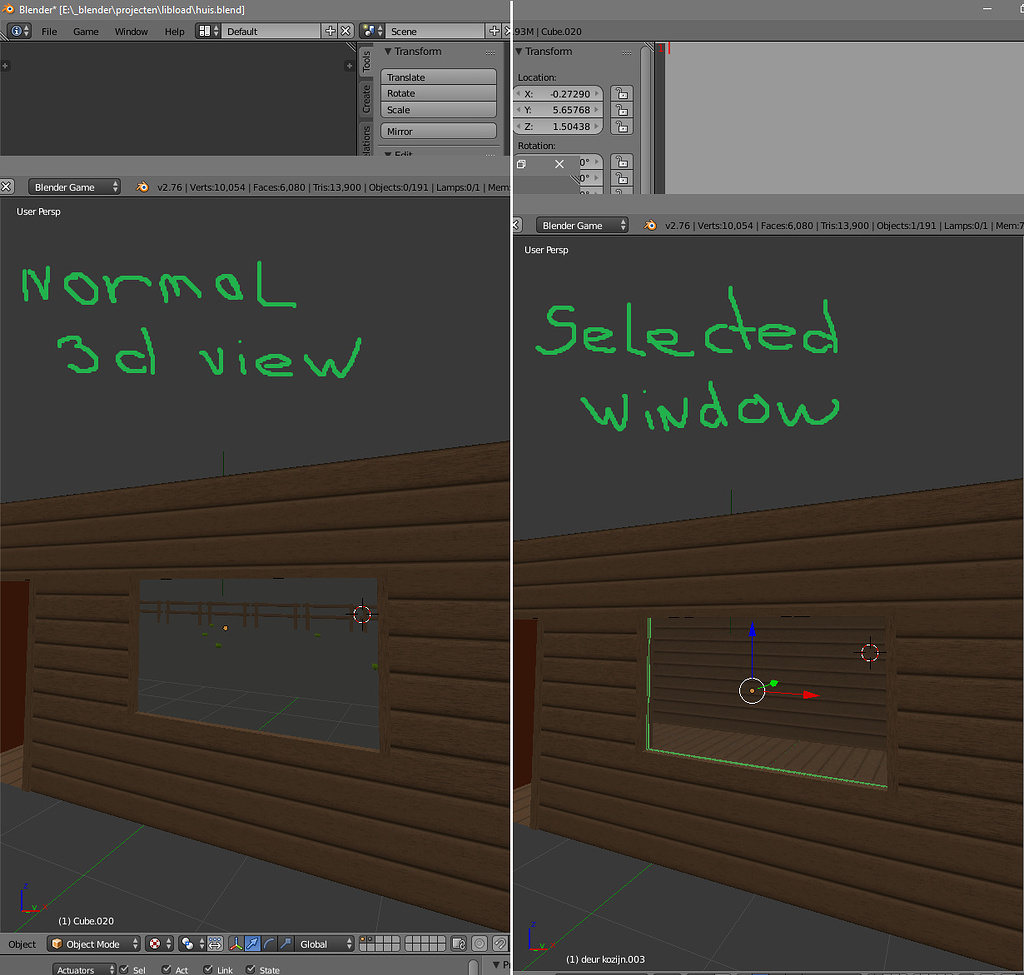Switch to the Create tab
1024x975 pixels.
[366, 98]
